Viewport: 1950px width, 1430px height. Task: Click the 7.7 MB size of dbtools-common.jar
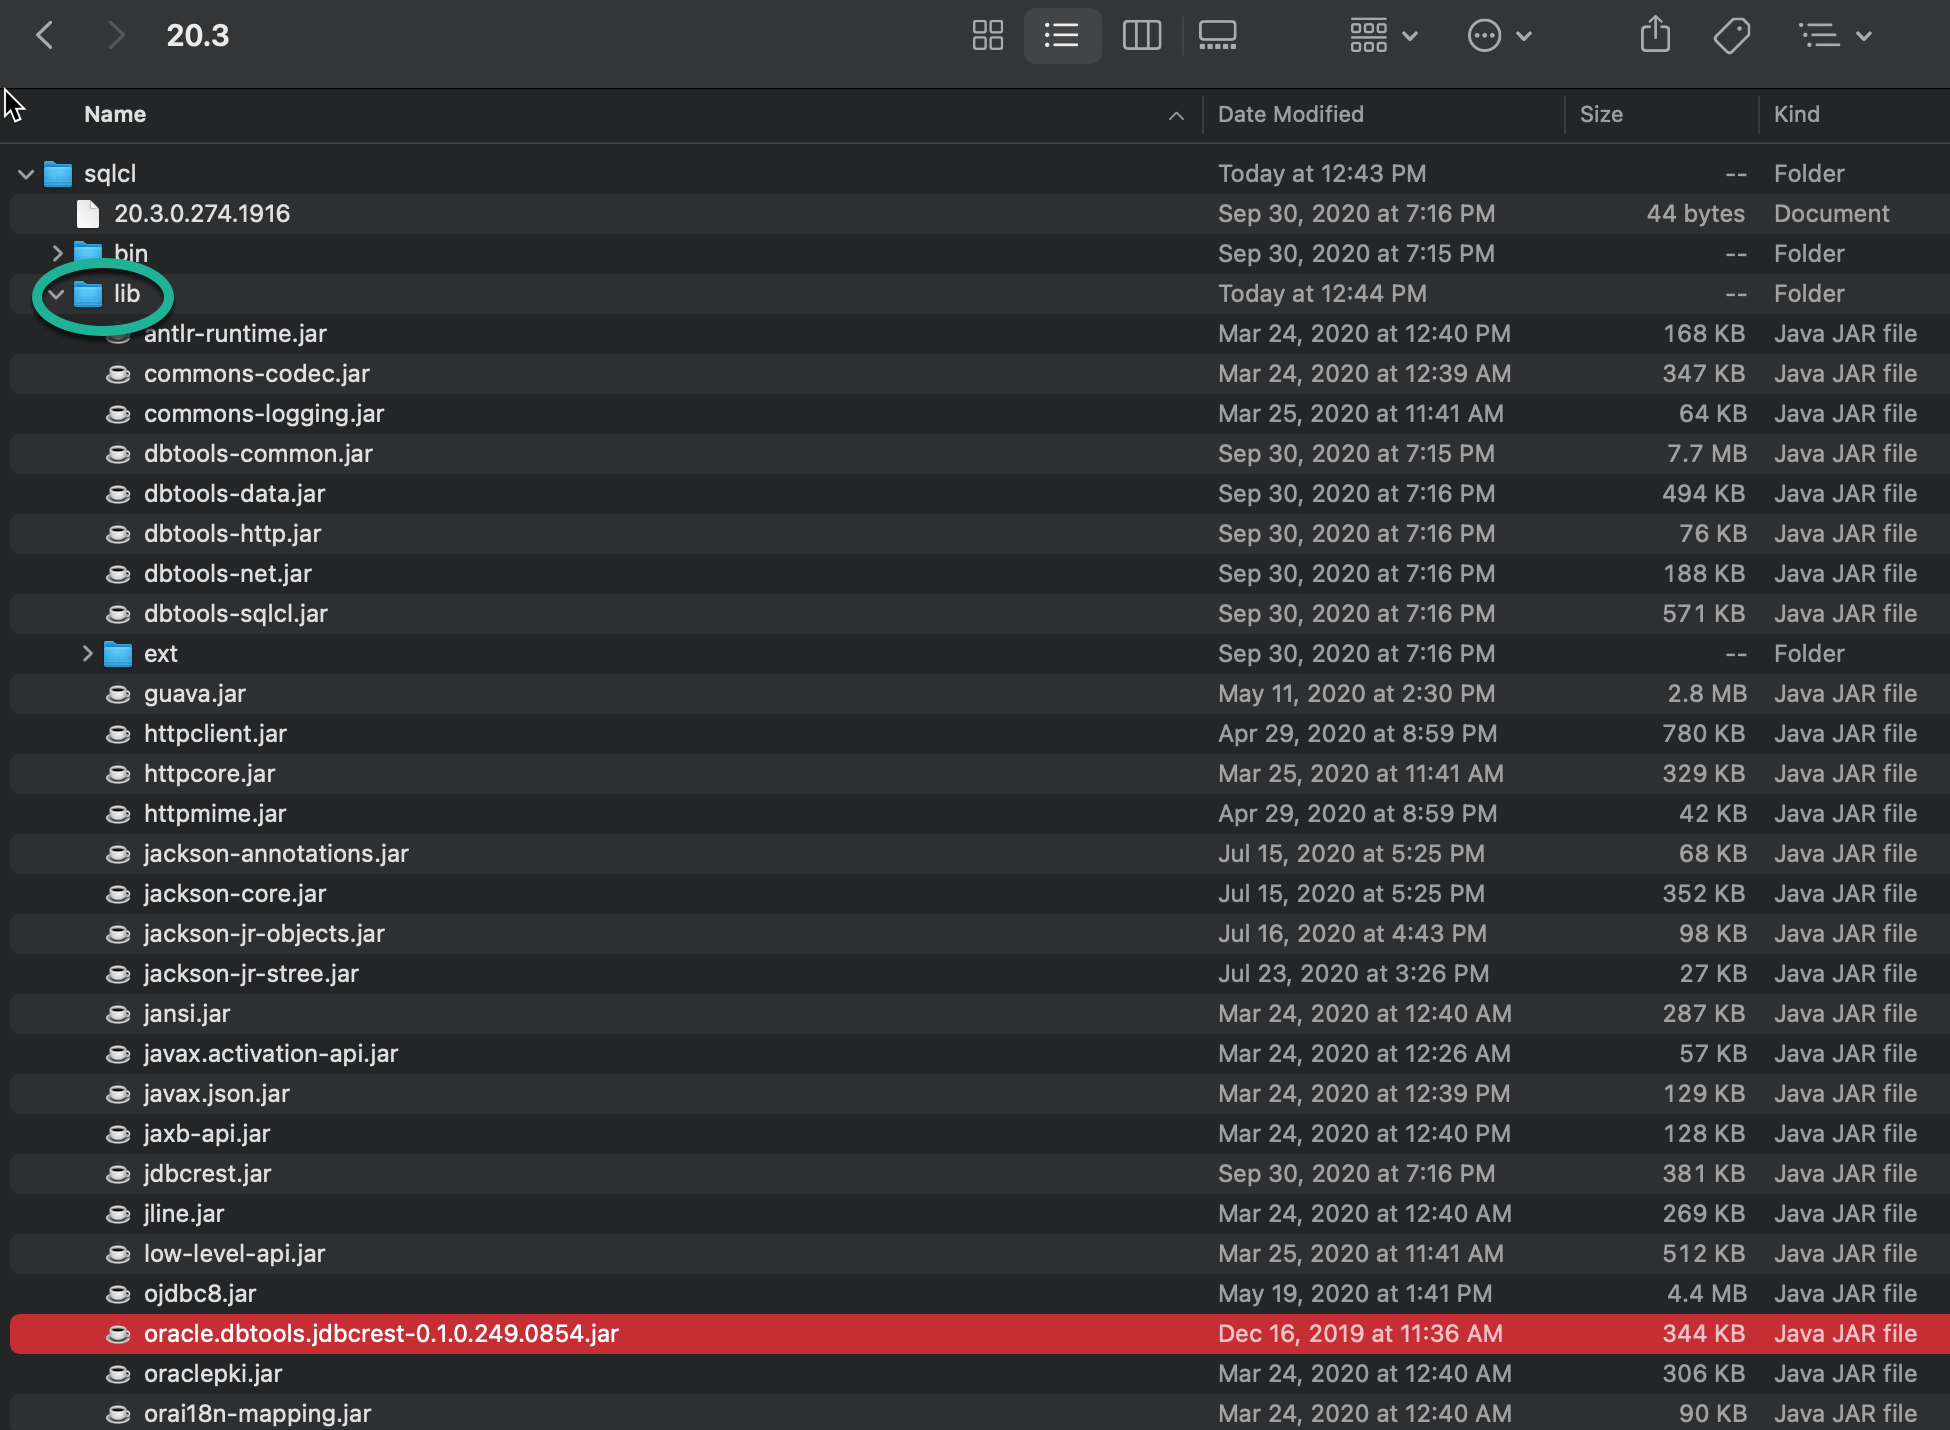coord(1706,454)
